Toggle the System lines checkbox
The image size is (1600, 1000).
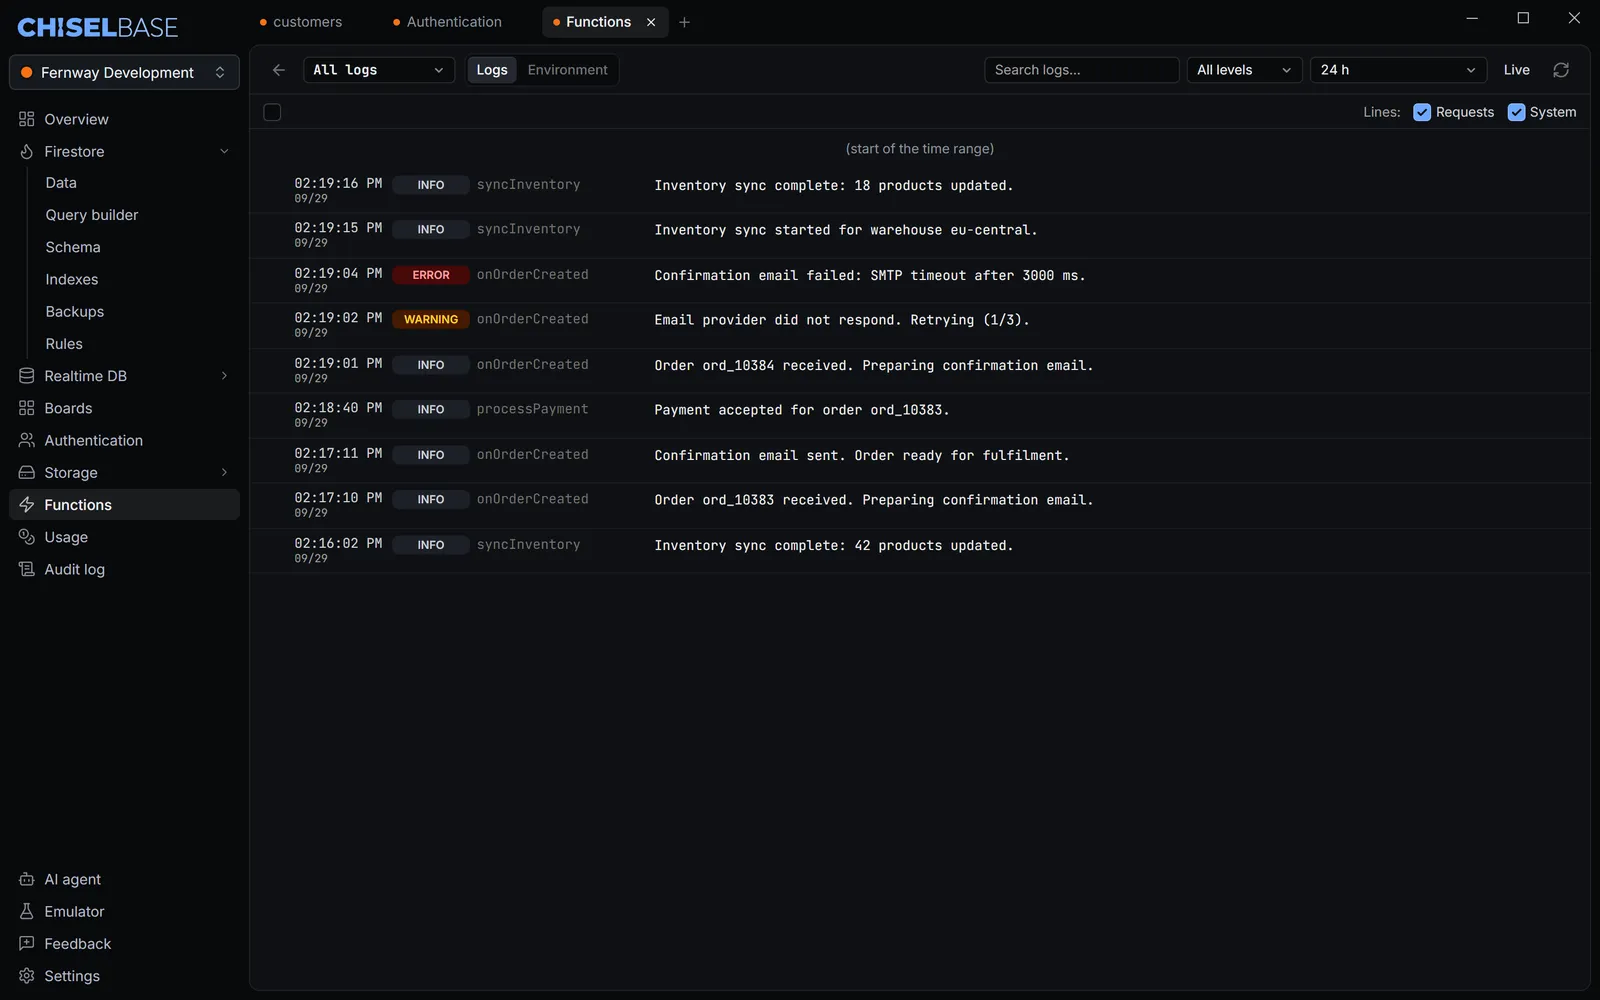pos(1516,112)
